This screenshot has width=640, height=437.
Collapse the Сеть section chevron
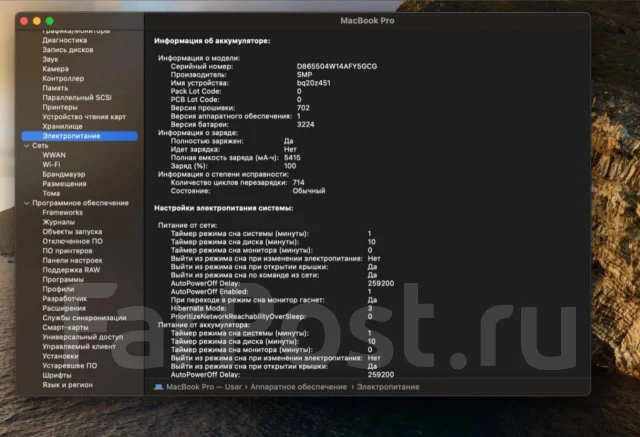pos(27,146)
